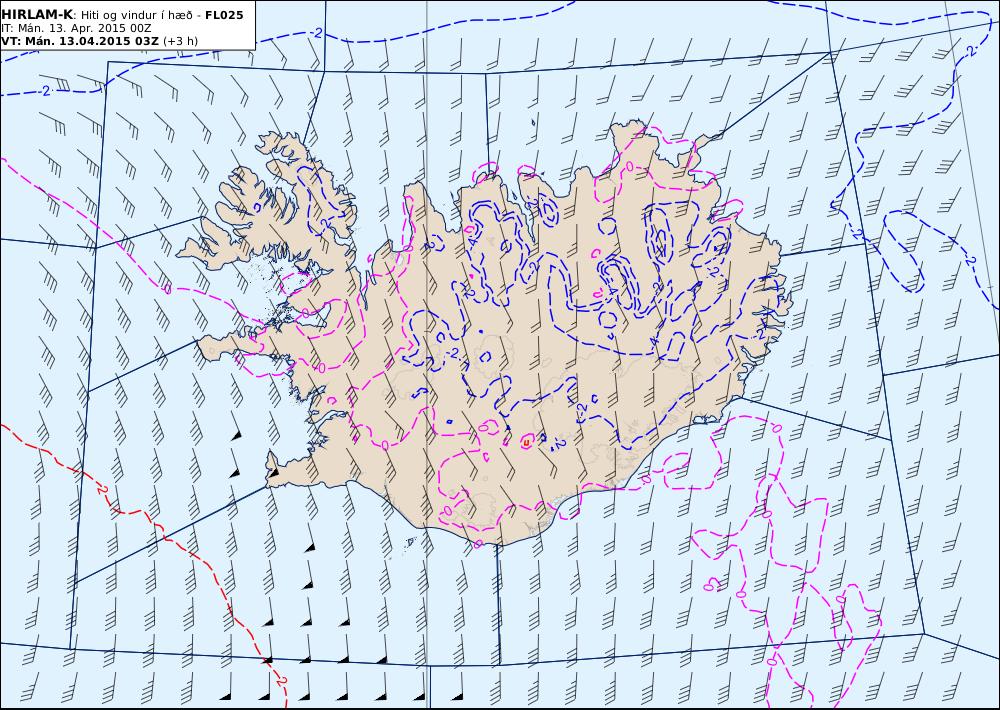Click the 'IT: Mán. 13. Apr. 2015 00Z' line

pyautogui.click(x=77, y=28)
